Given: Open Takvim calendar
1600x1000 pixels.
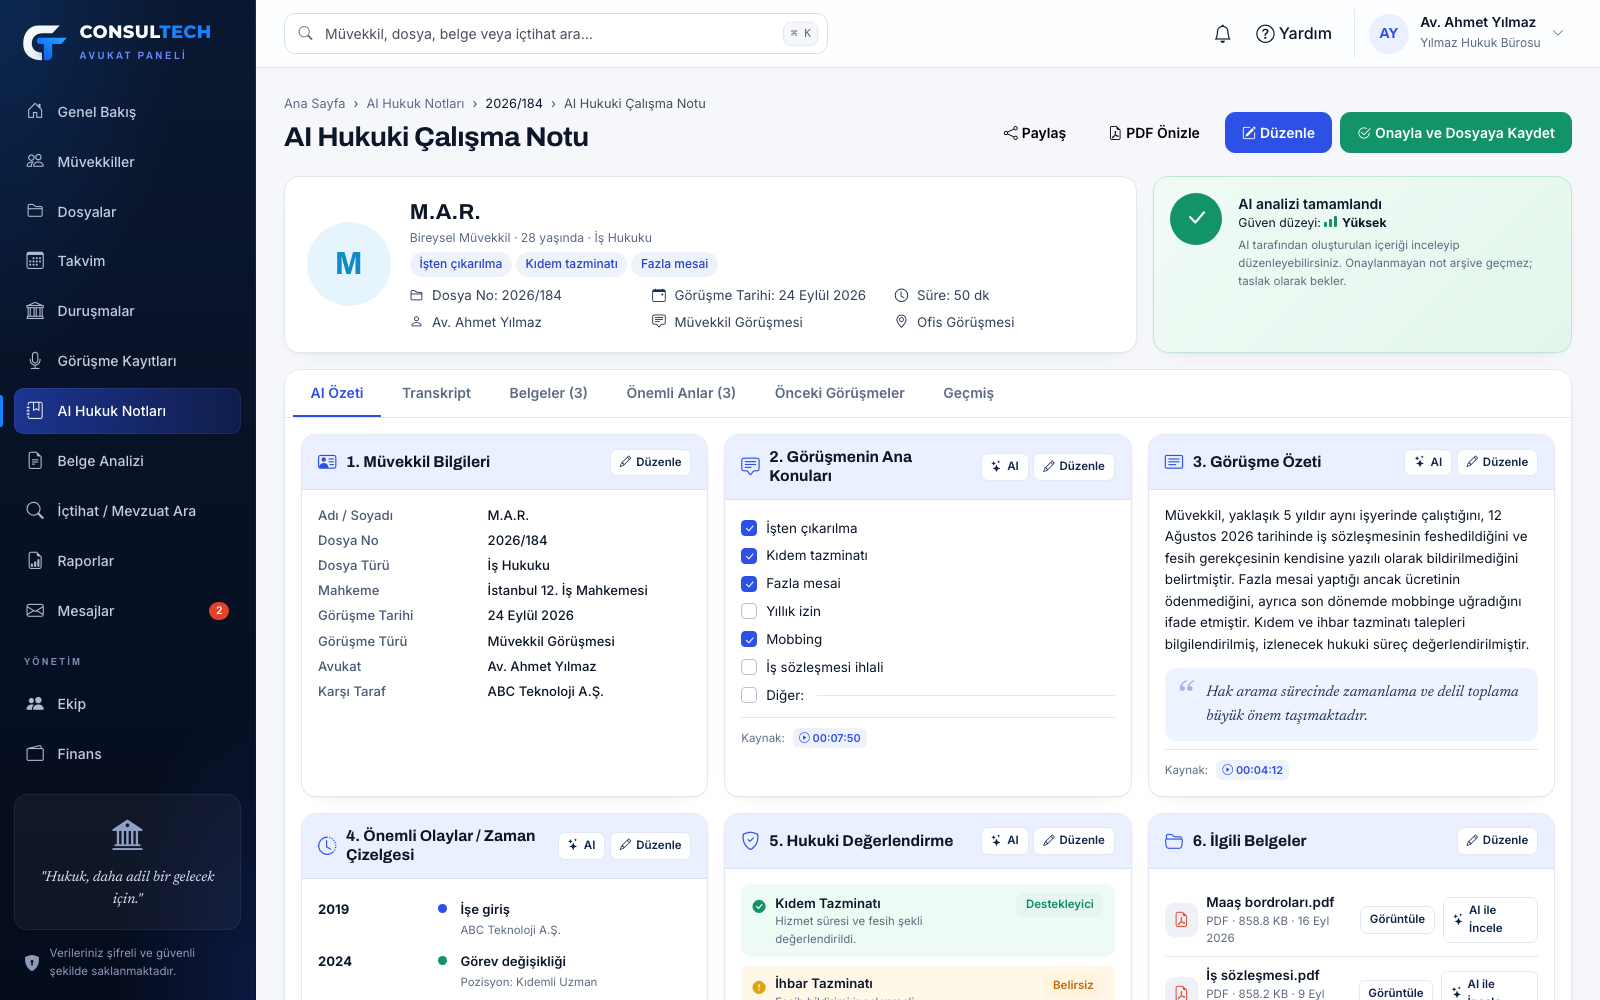Looking at the screenshot, I should coord(127,261).
